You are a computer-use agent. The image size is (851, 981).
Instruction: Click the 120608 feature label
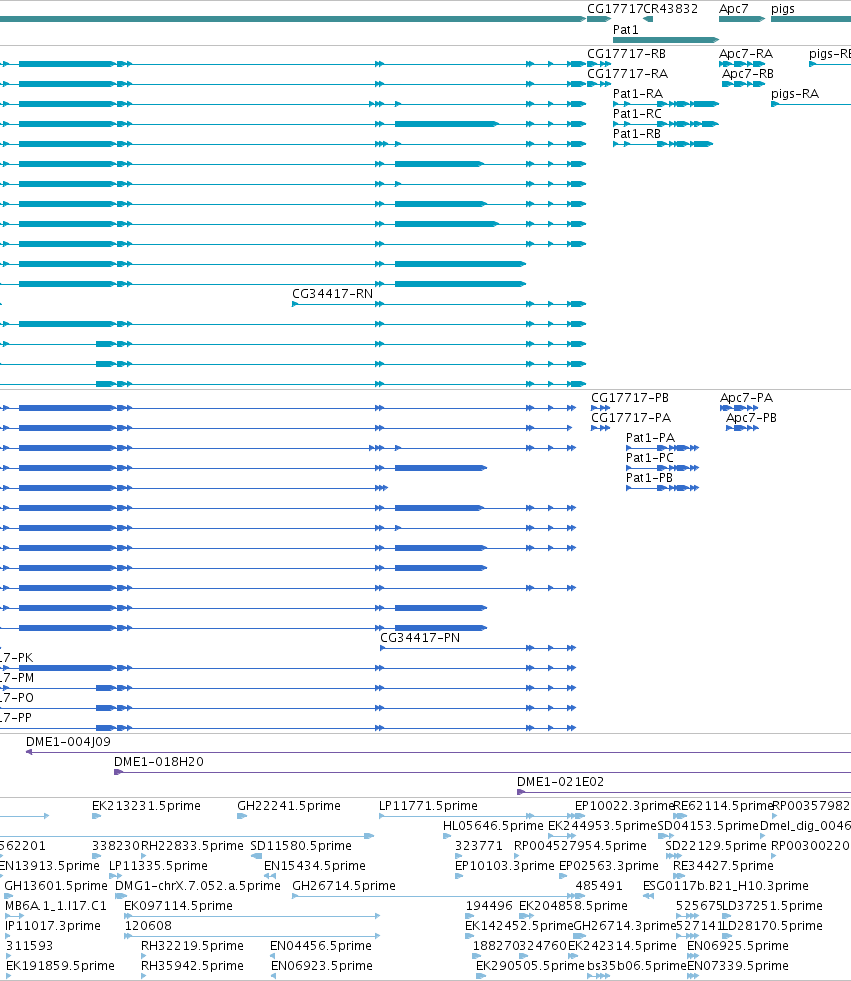148,926
